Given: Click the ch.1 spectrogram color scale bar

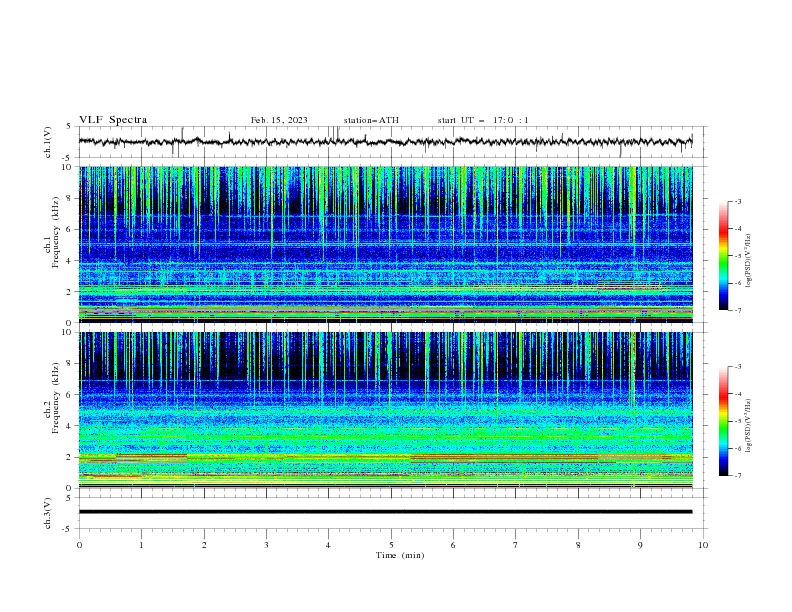Looking at the screenshot, I should coord(723,256).
